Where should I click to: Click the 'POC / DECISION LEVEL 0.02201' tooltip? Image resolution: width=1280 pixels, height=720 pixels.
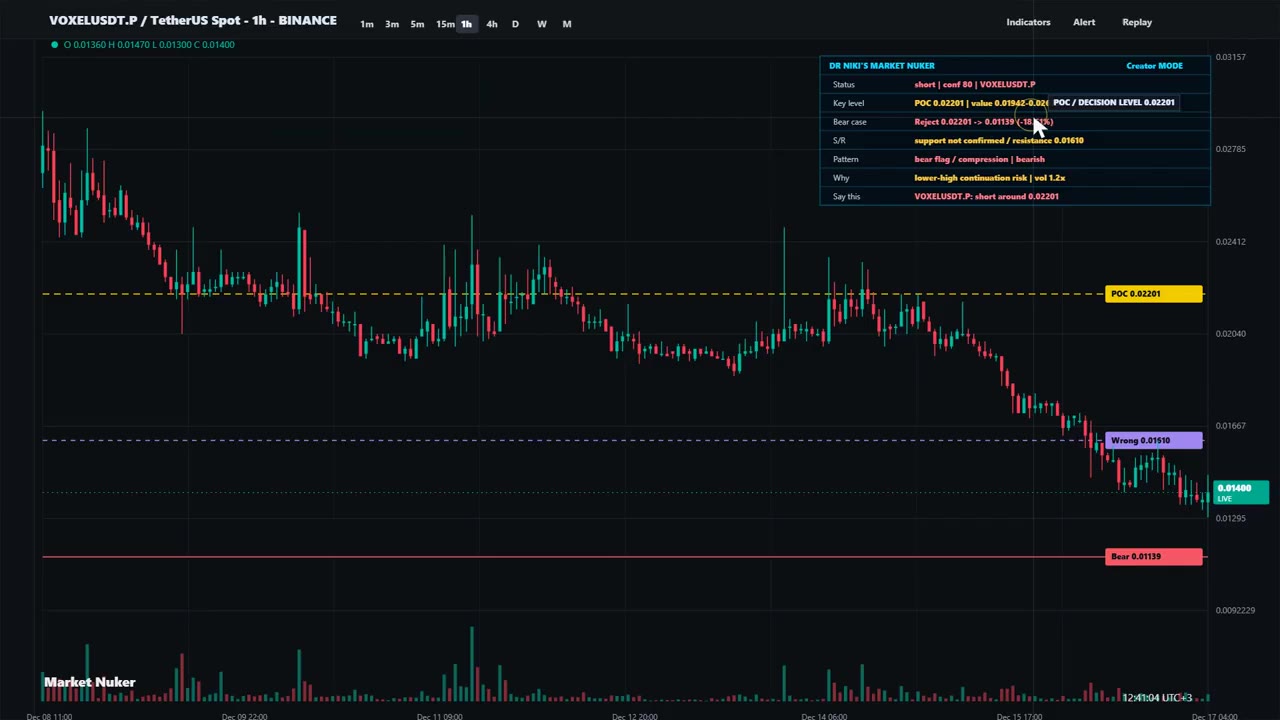(1113, 102)
